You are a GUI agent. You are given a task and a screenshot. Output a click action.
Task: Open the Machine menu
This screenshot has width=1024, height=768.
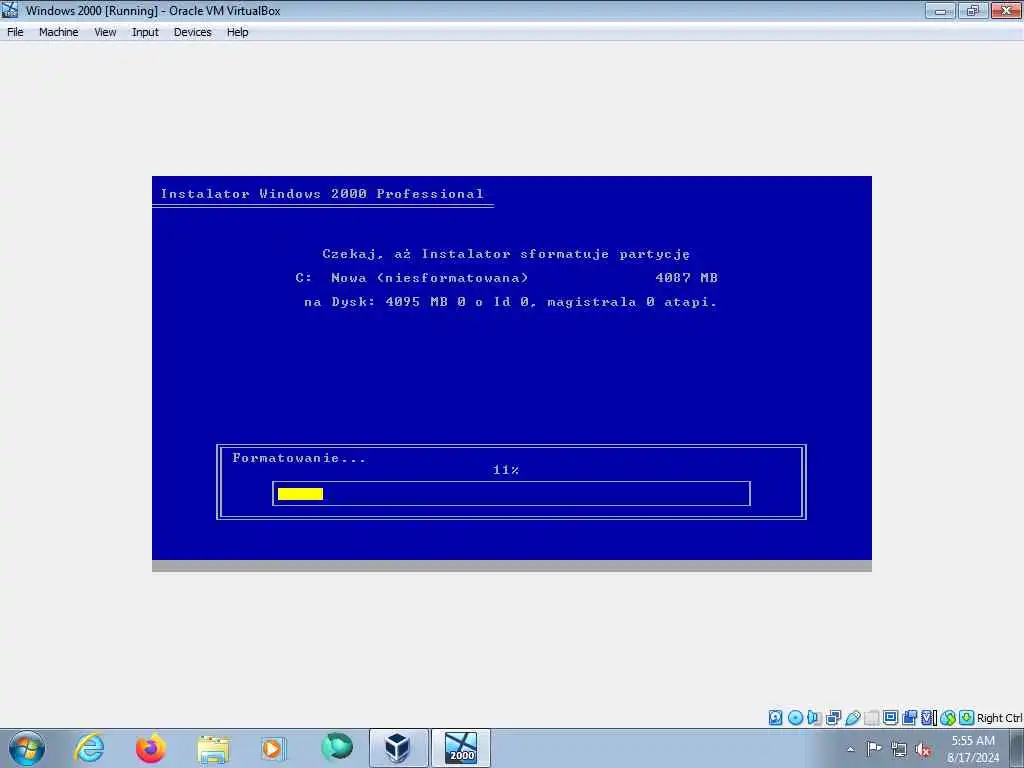[58, 32]
